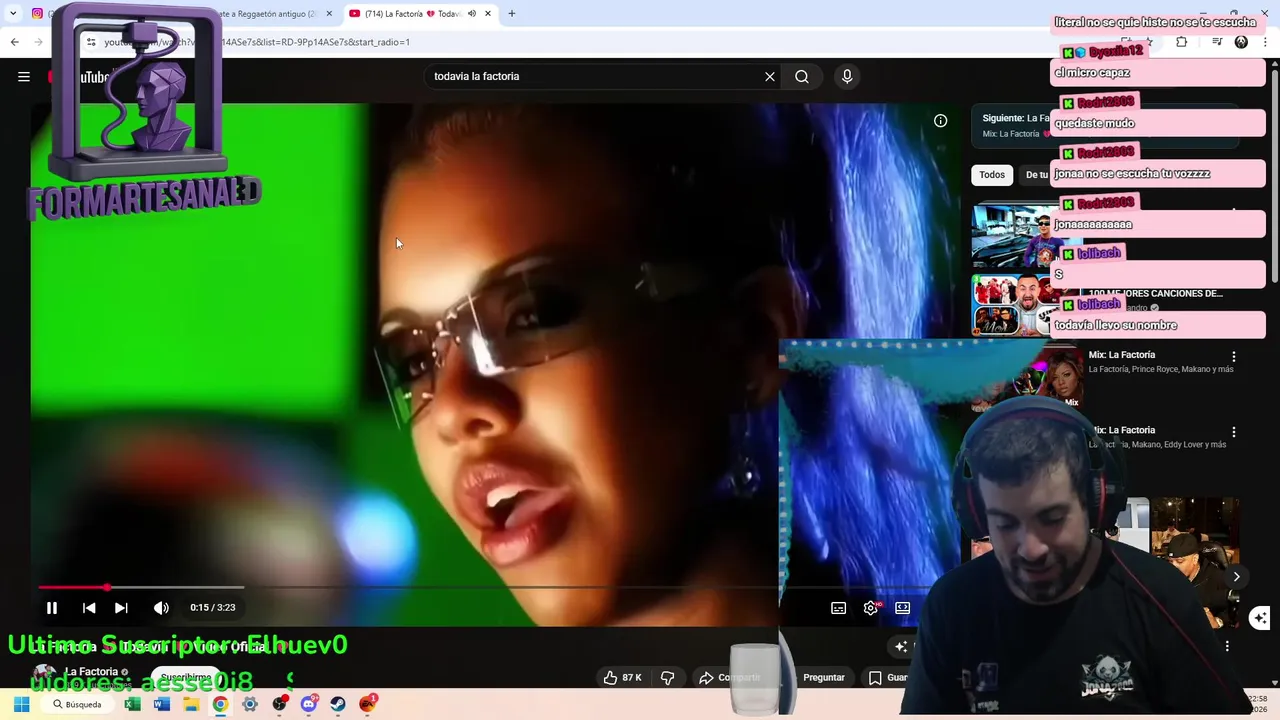Pause the YouTube video
The height and width of the screenshot is (720, 1280).
(x=52, y=607)
